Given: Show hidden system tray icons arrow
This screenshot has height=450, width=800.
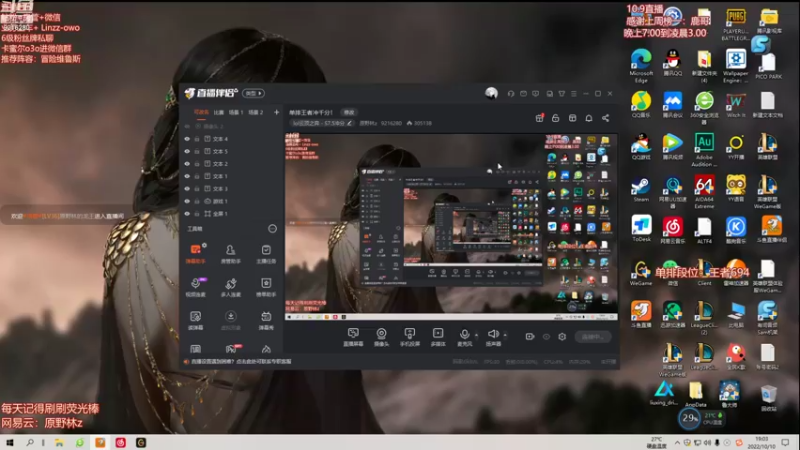Looking at the screenshot, I should (x=677, y=442).
